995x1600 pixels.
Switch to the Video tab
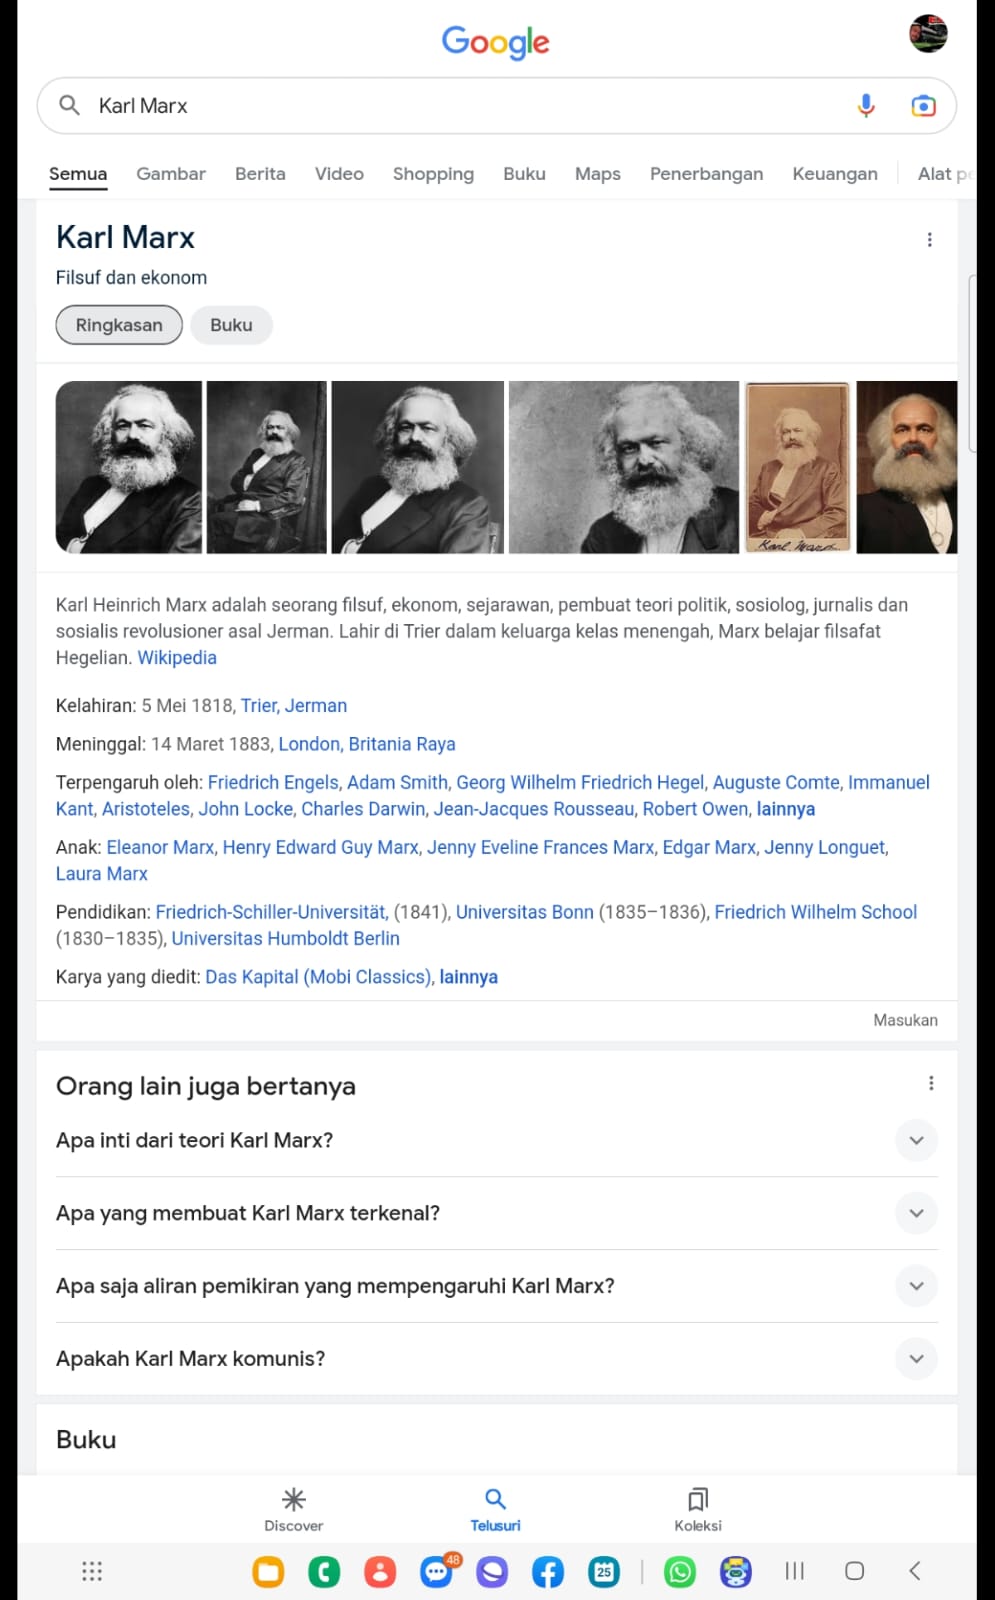coord(339,174)
